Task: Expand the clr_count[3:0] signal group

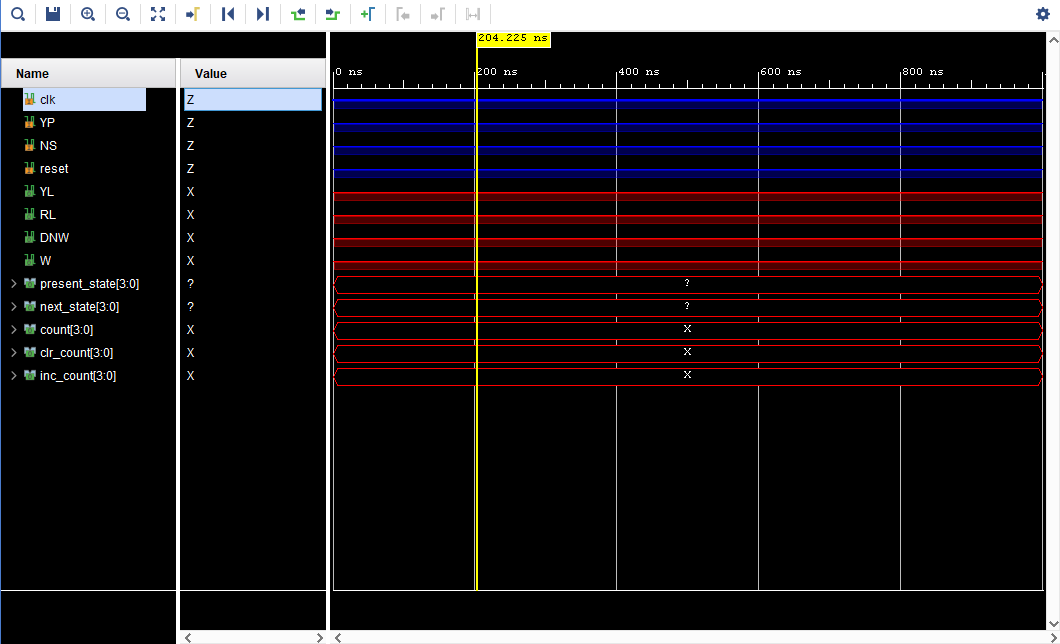Action: (x=13, y=352)
